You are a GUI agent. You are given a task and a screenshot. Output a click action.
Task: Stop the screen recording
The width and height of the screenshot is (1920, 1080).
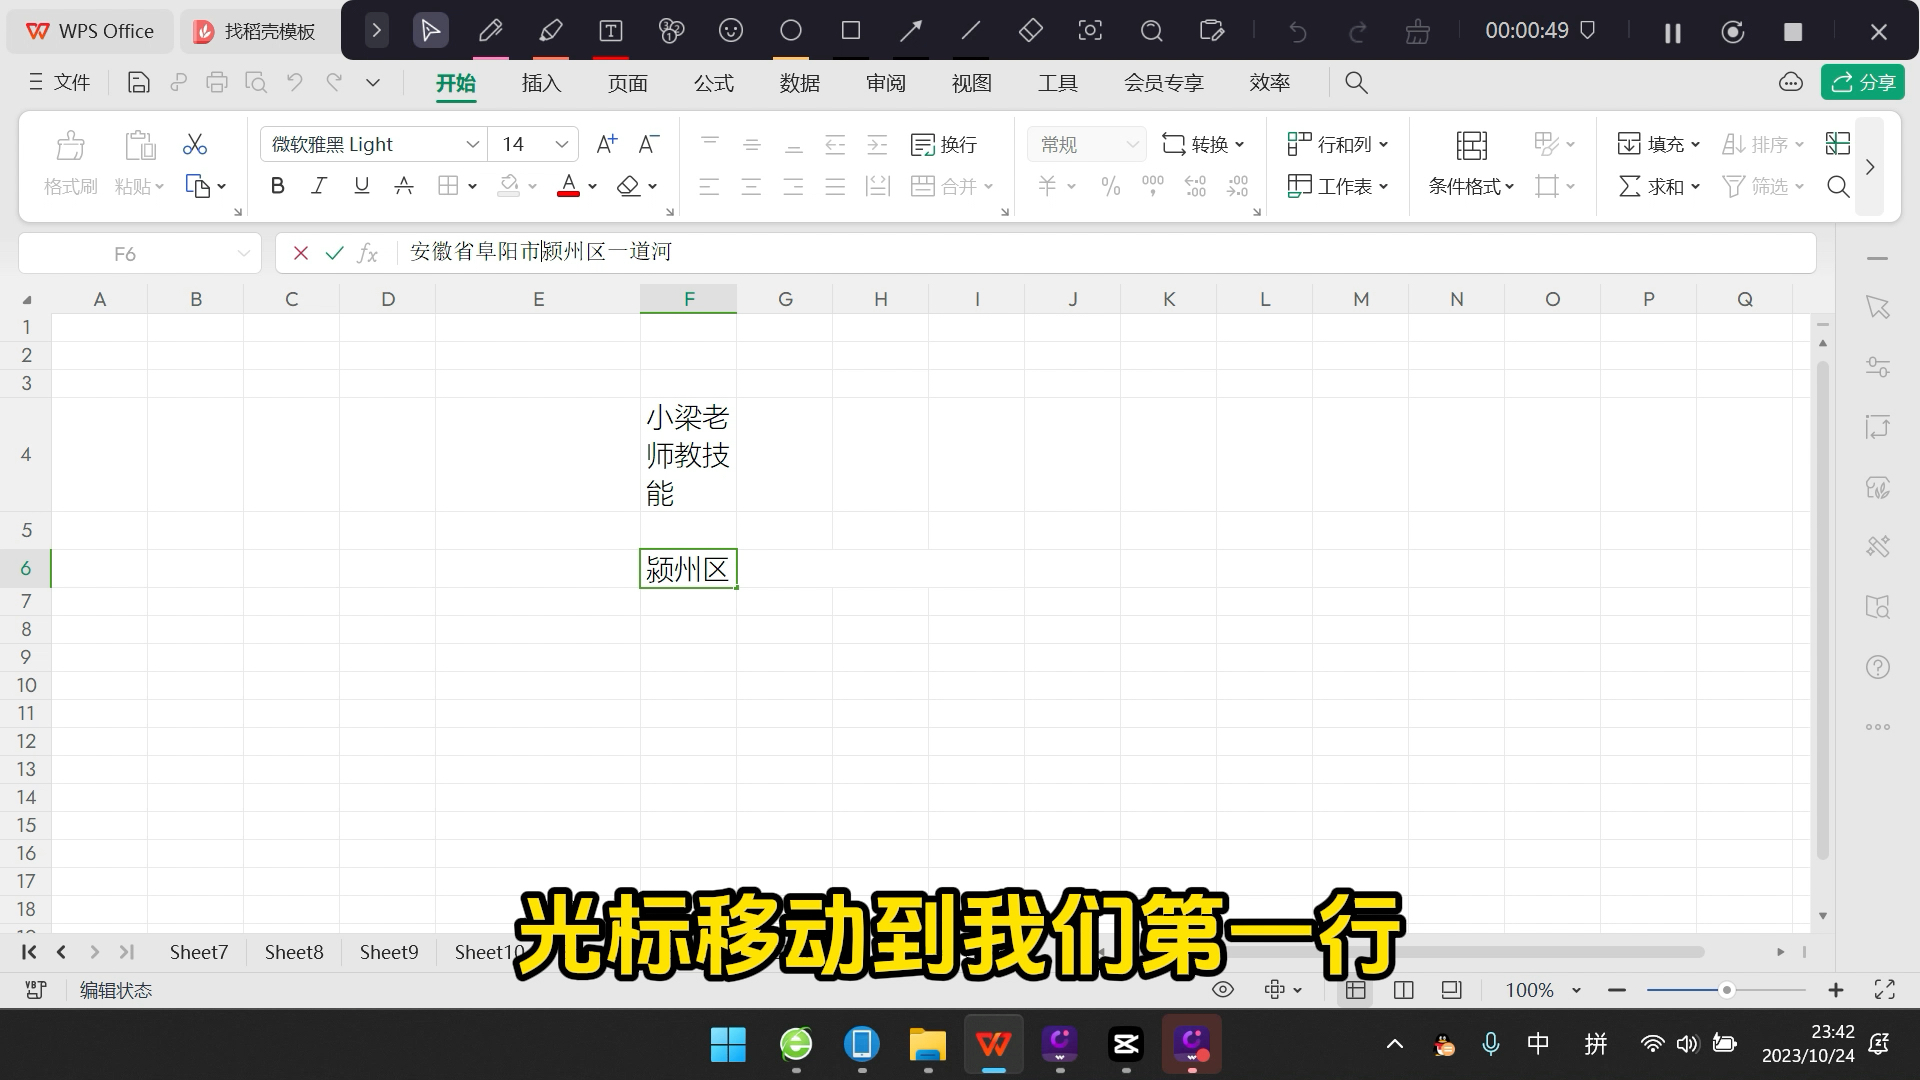point(1795,31)
